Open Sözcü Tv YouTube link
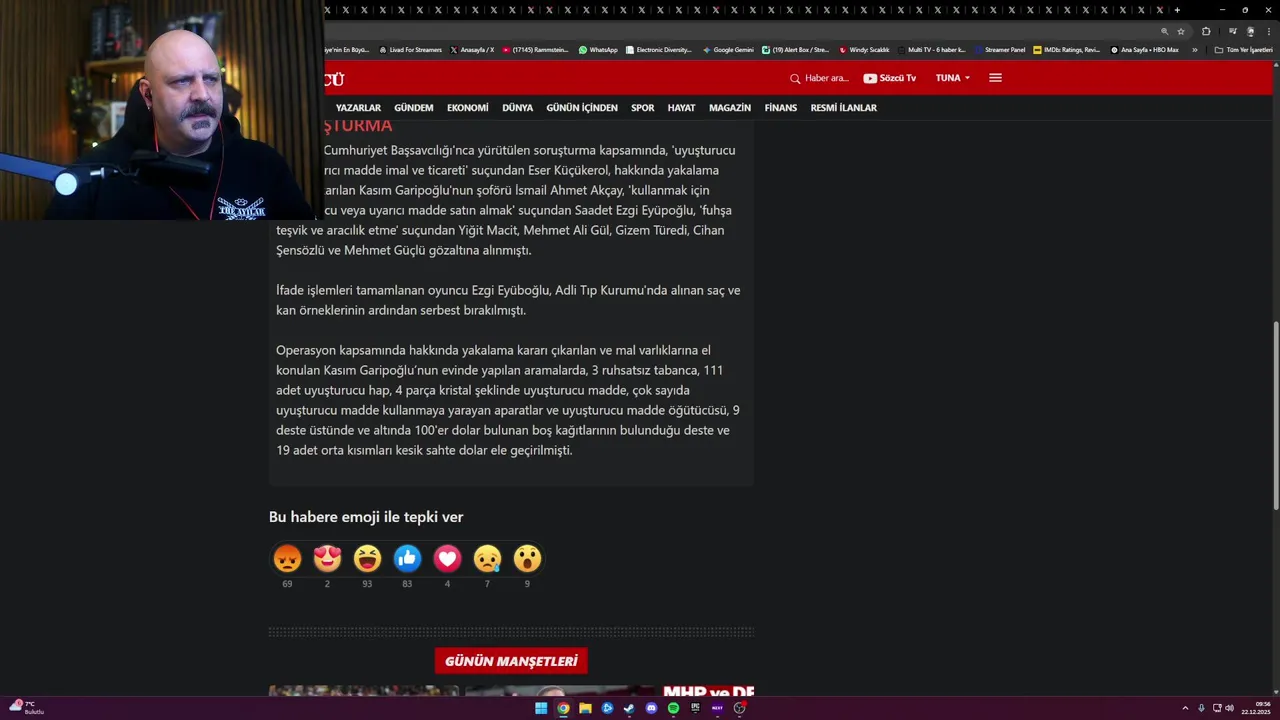 890,78
